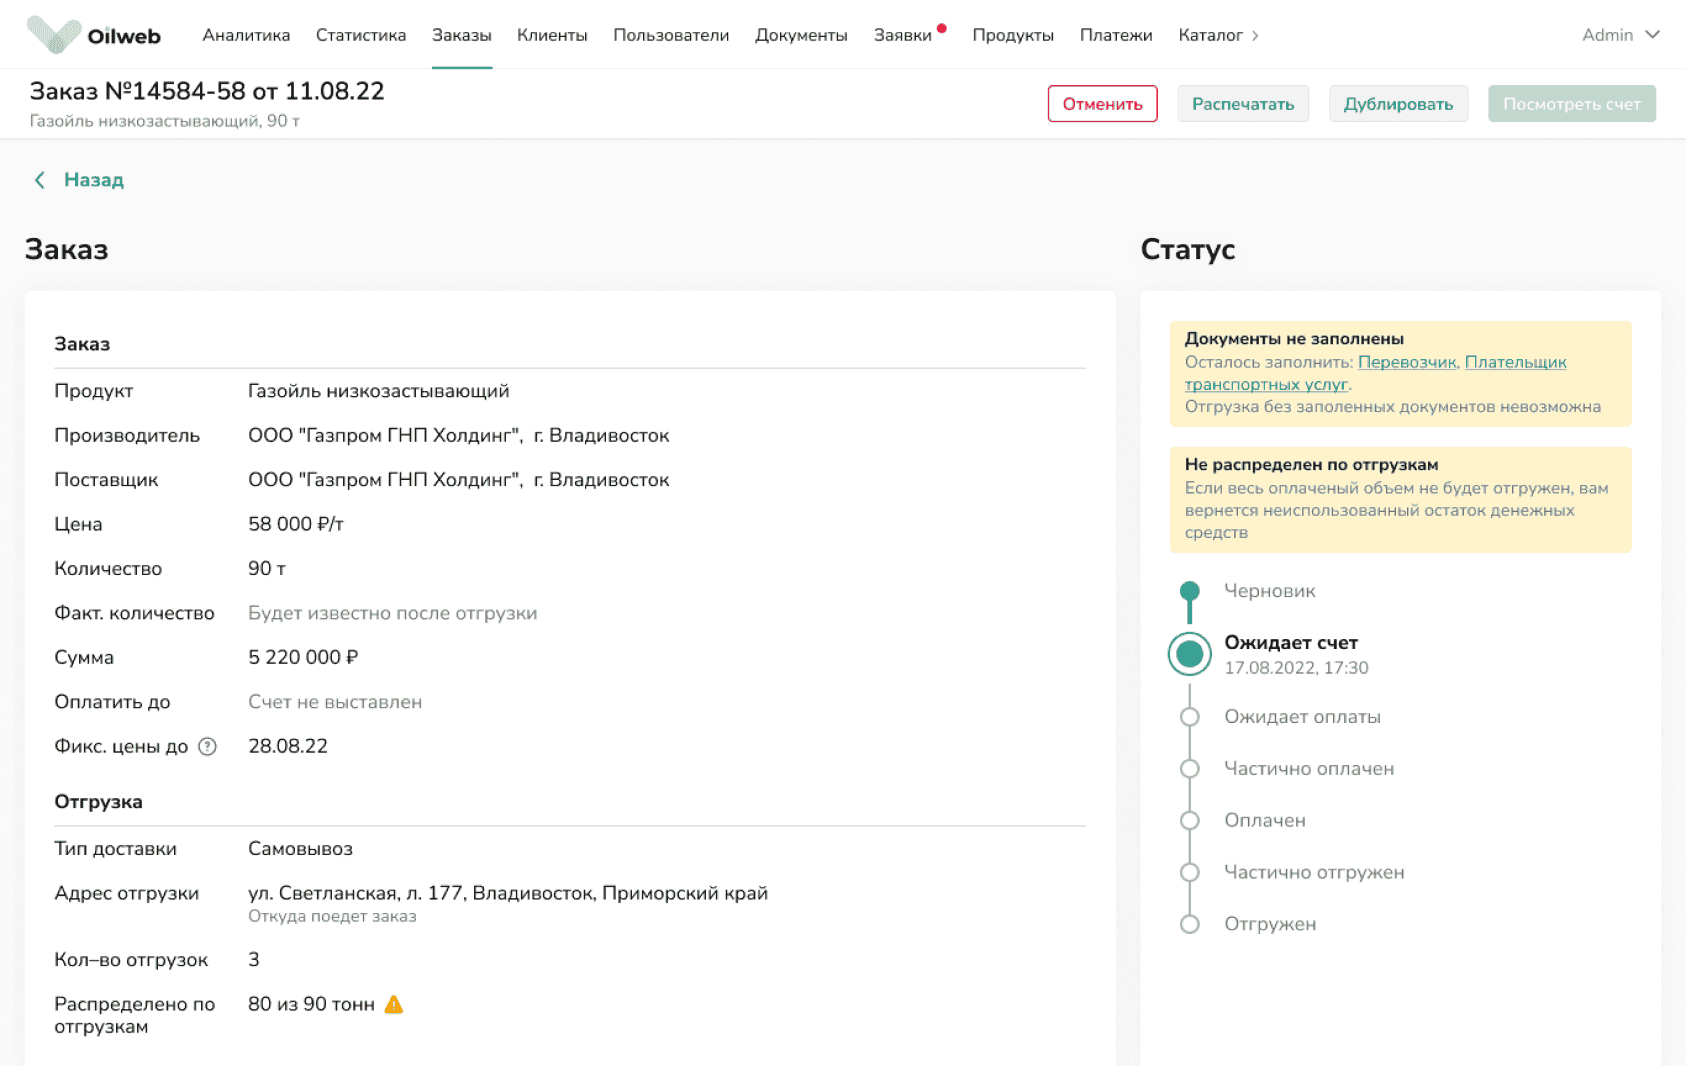
Task: Click the Не распределен по отгрузкам warning heading
Action: point(1311,465)
